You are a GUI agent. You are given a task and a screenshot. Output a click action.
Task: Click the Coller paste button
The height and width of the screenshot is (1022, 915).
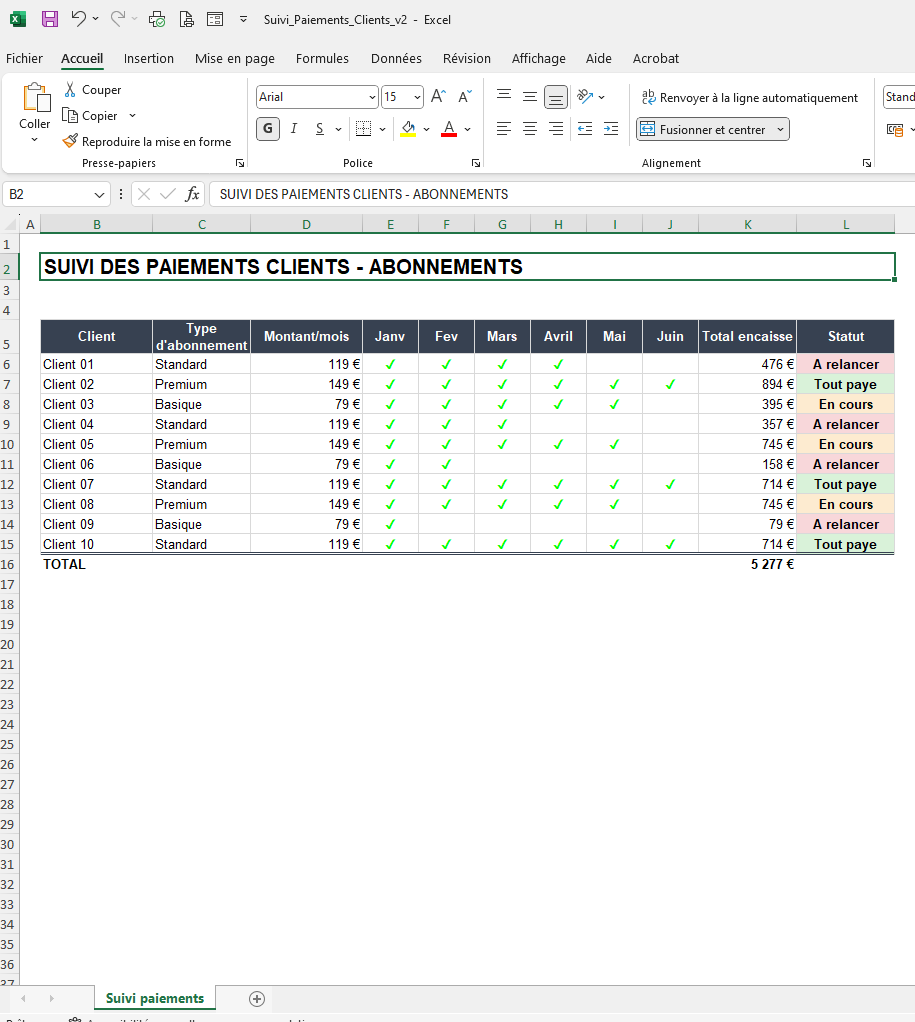click(x=35, y=111)
